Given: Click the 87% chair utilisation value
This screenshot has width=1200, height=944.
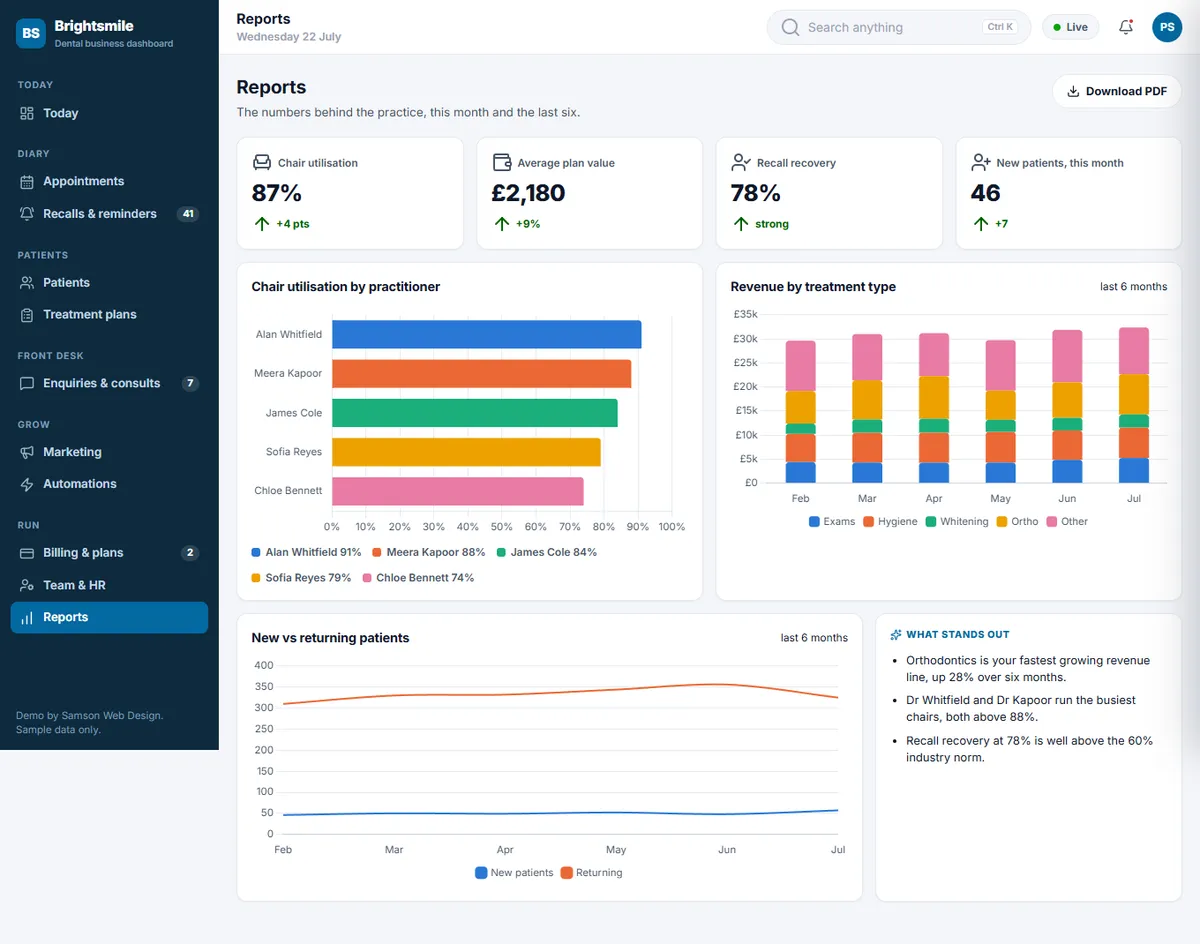Looking at the screenshot, I should pos(277,193).
